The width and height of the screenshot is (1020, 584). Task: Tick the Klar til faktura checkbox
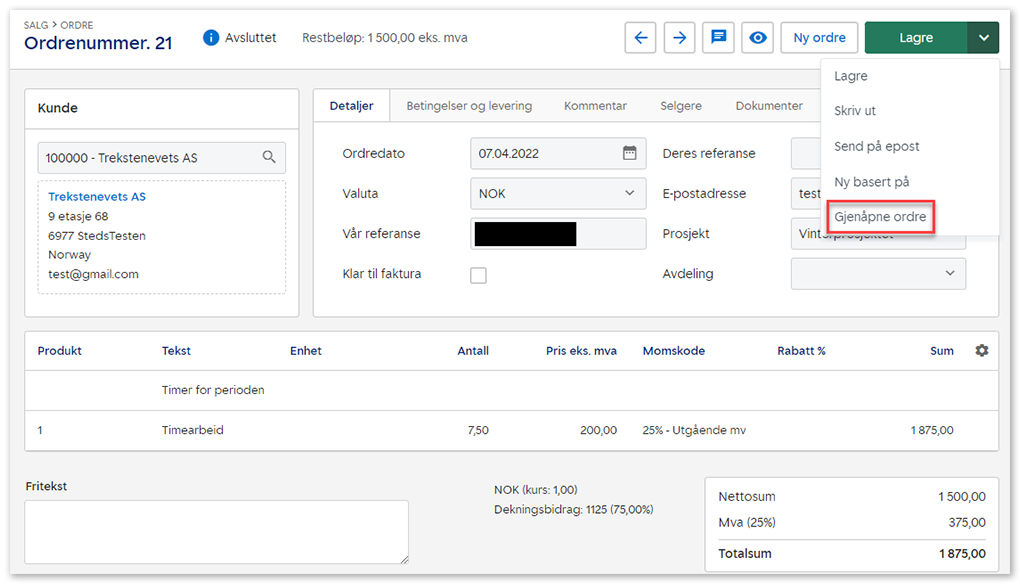pos(479,275)
